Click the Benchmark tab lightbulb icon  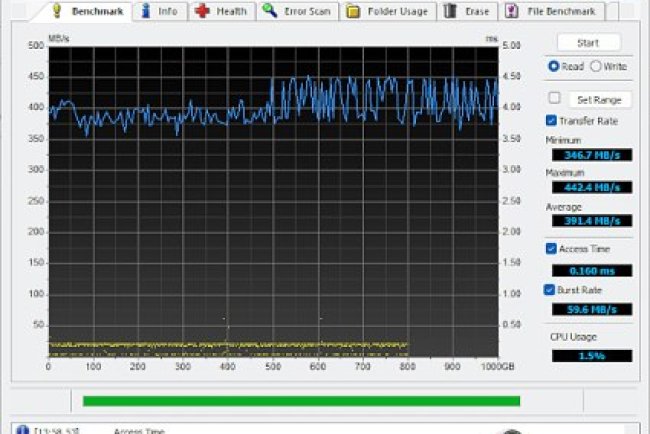point(56,11)
